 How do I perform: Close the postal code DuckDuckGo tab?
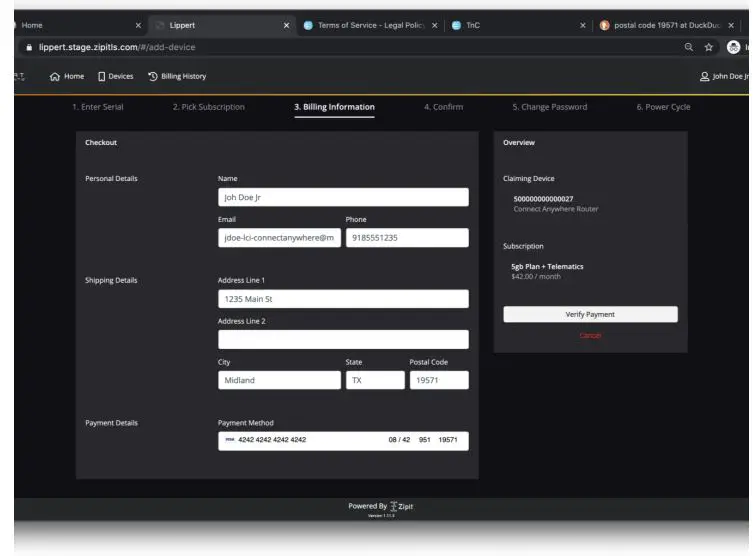[731, 25]
